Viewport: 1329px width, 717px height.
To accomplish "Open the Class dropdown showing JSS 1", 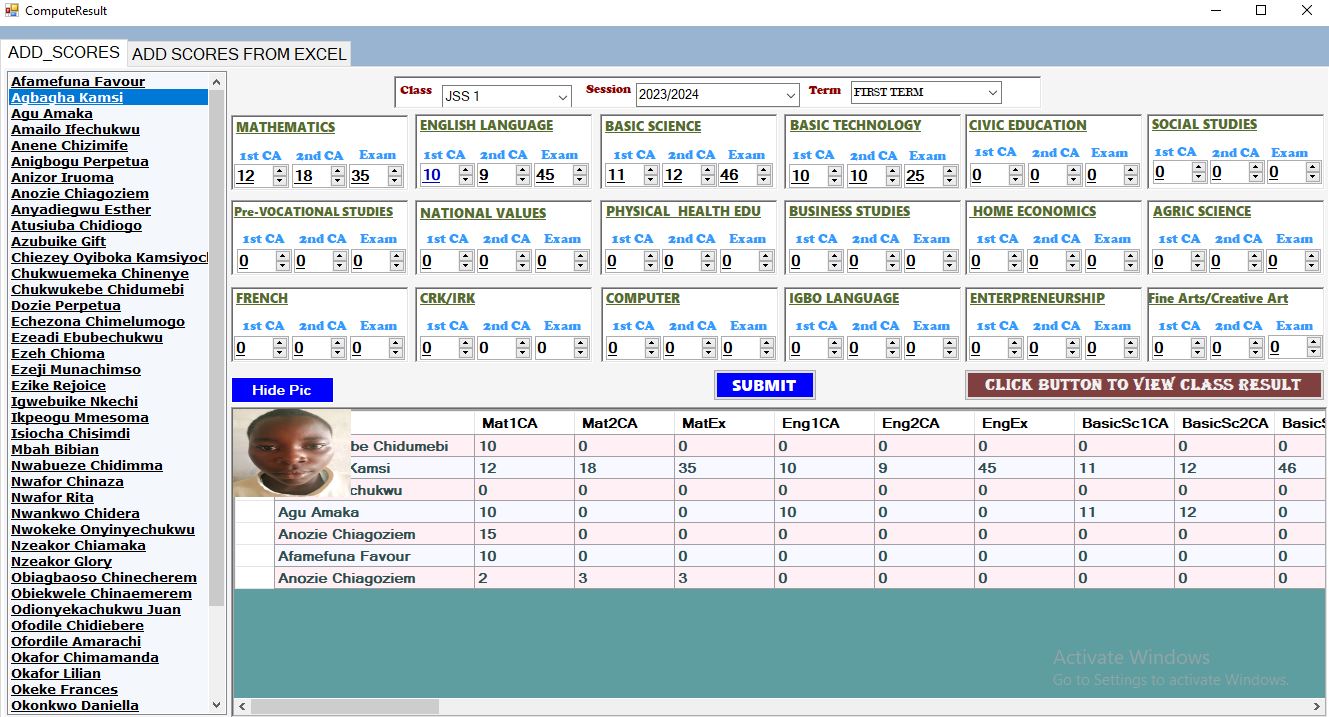I will tap(506, 95).
